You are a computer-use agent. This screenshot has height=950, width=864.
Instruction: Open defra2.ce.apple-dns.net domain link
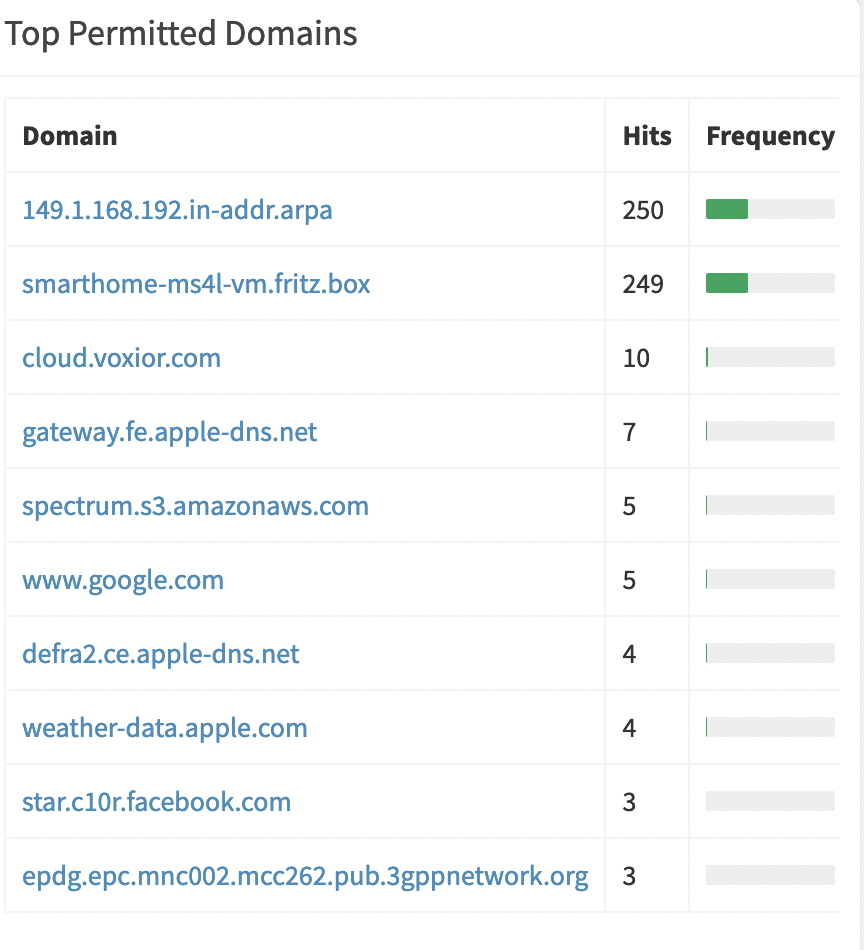160,654
